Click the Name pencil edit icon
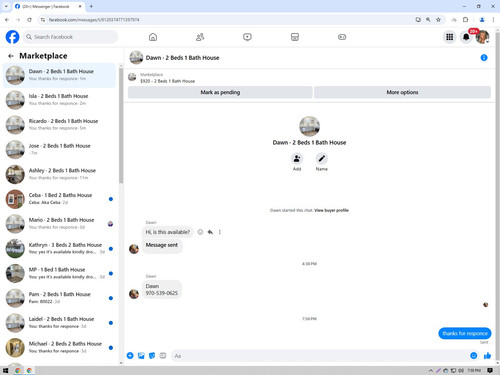The height and width of the screenshot is (375, 500). 321,159
